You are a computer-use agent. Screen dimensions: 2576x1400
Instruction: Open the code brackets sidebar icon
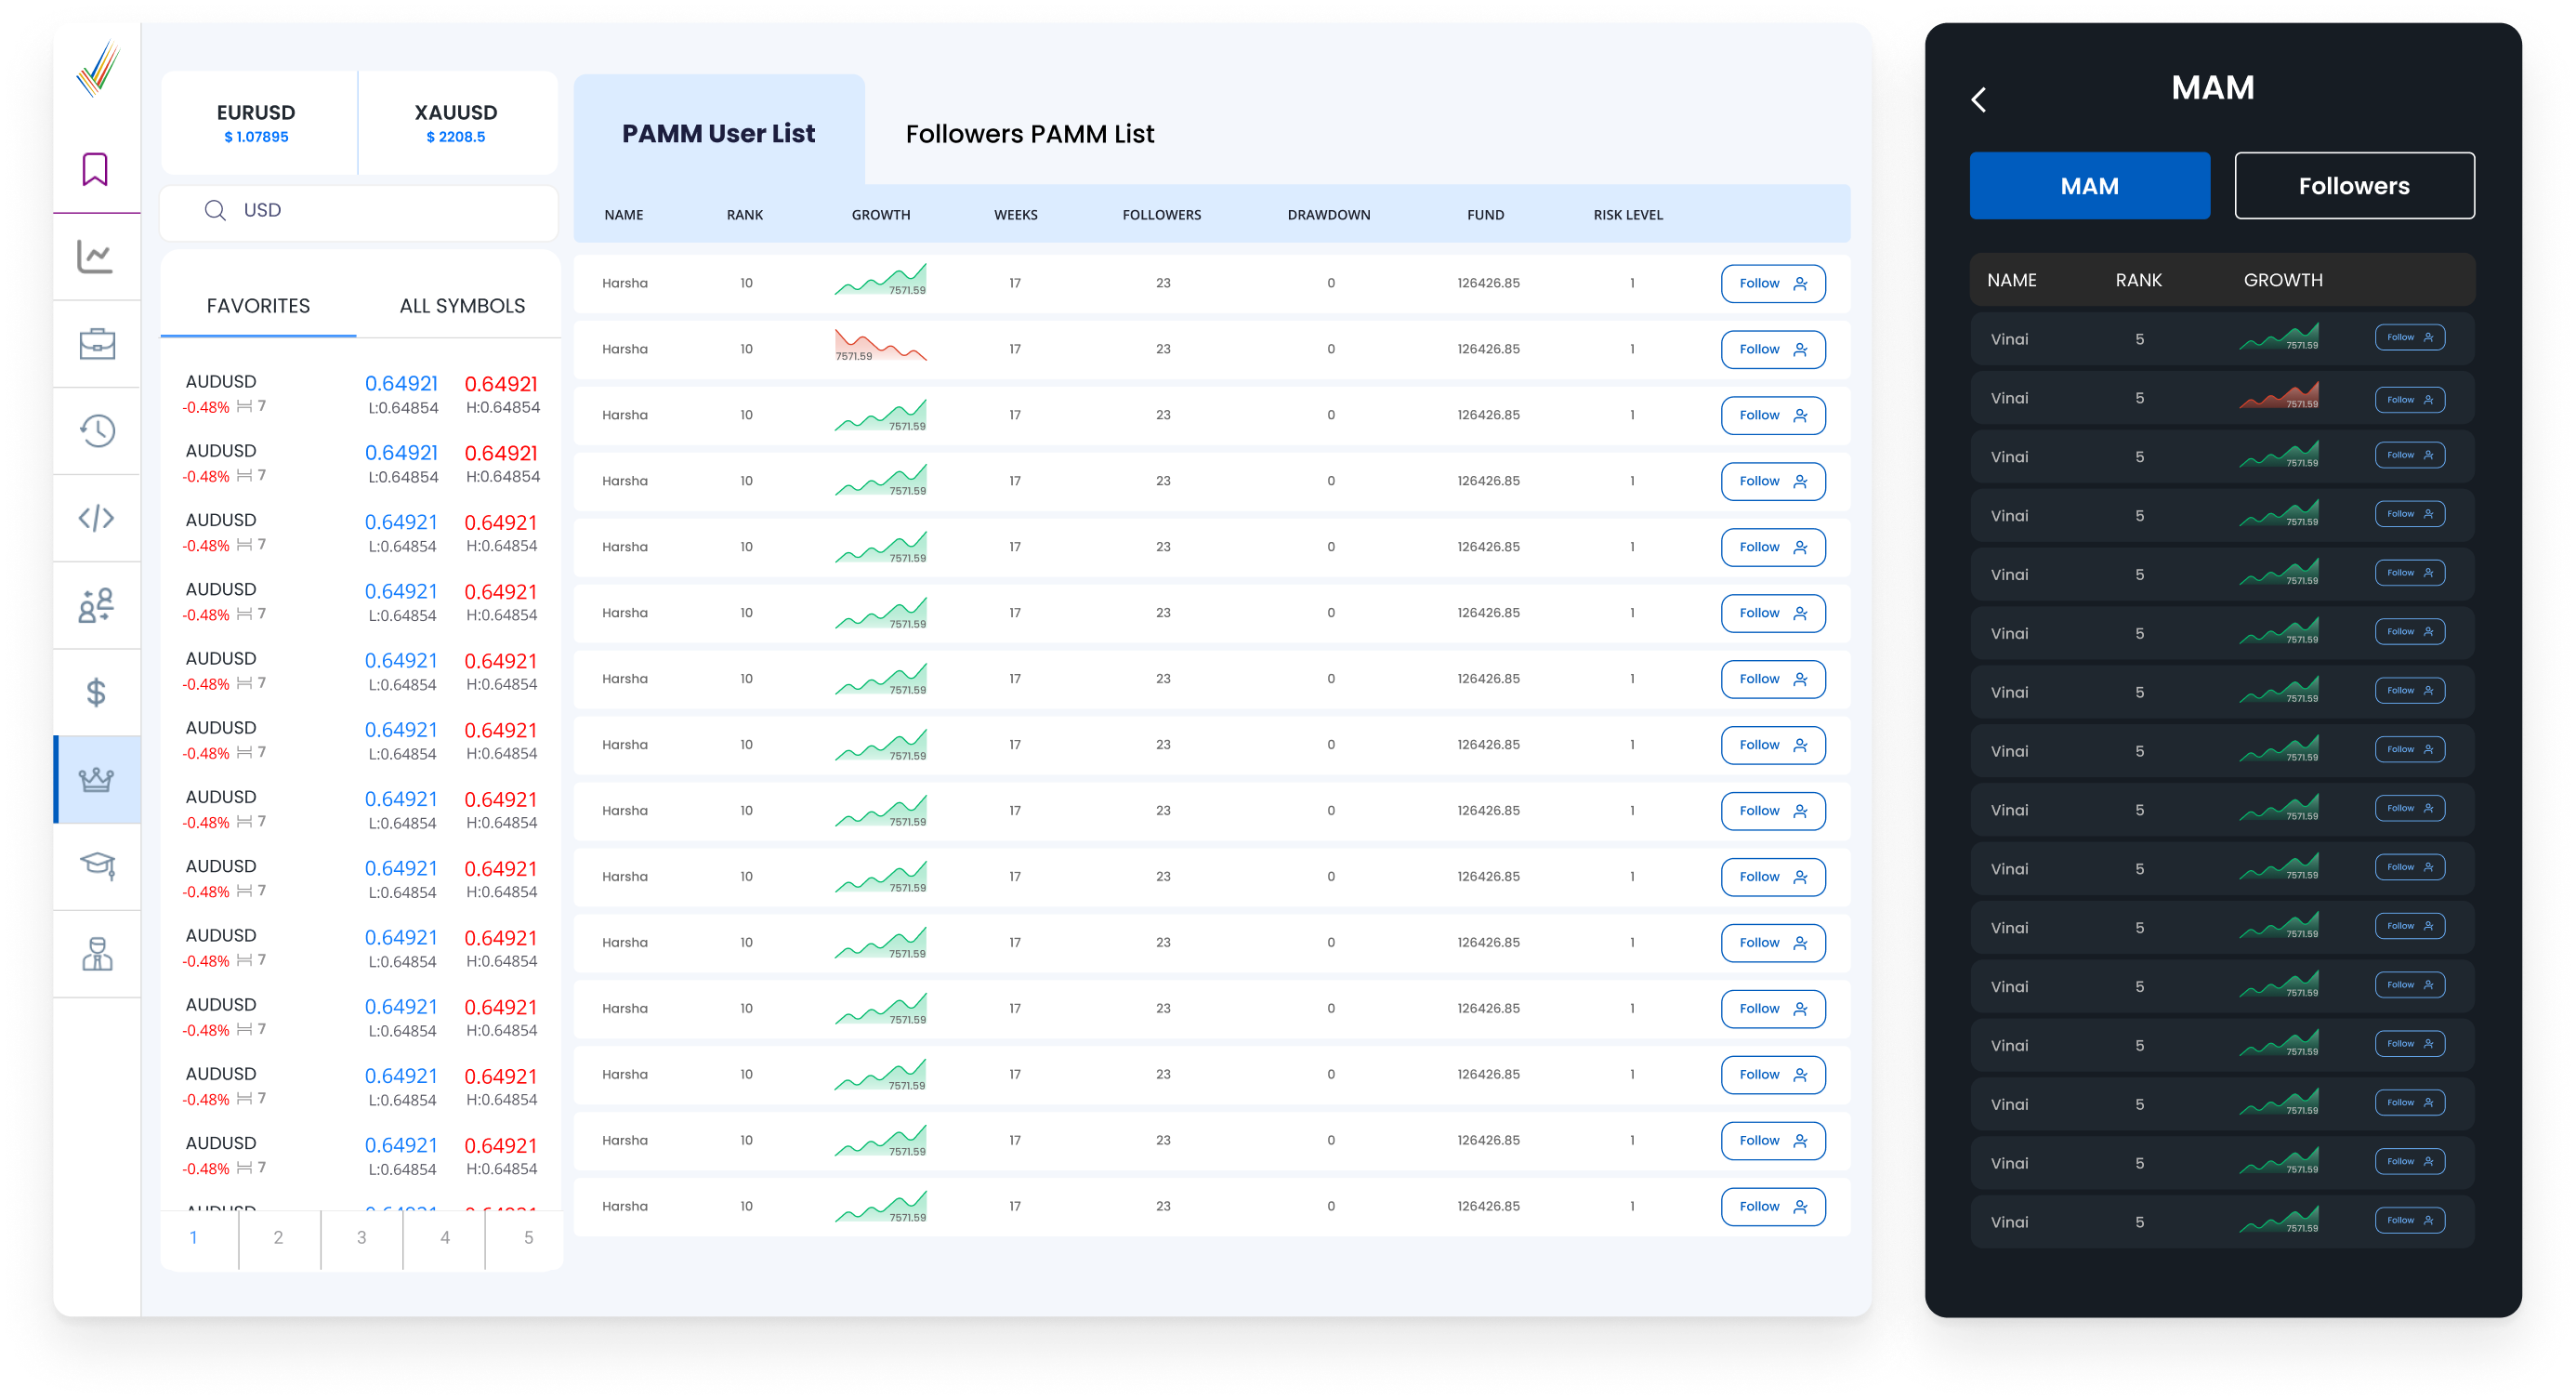96,518
